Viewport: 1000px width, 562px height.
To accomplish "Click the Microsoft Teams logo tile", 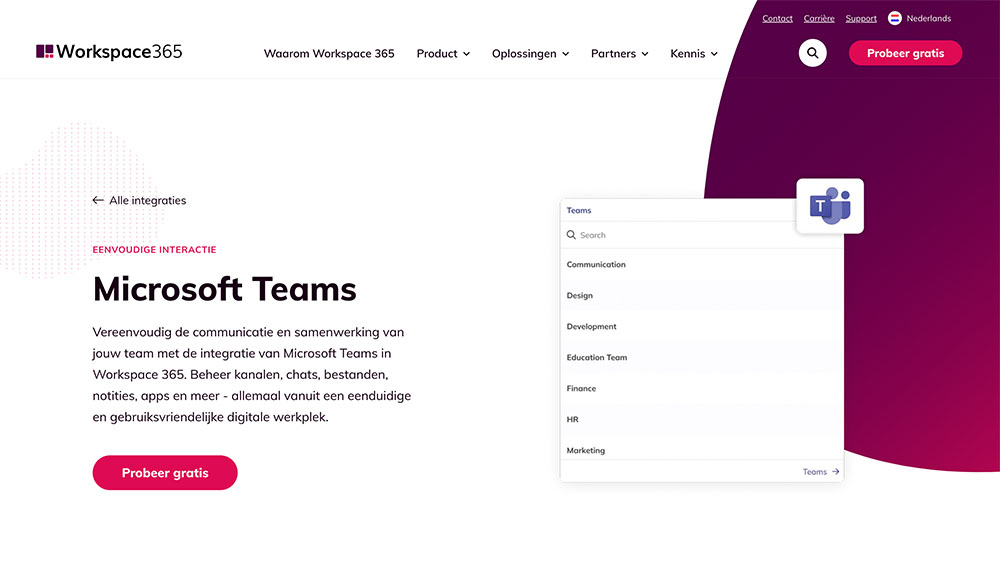I will pos(830,206).
